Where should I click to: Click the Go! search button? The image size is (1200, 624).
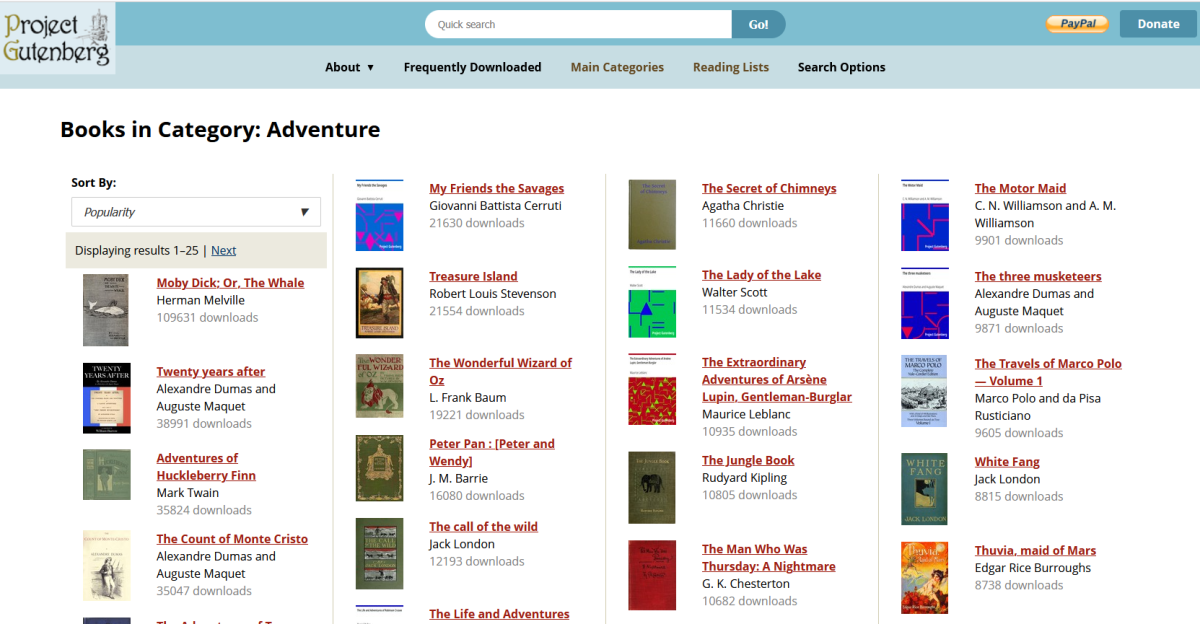pyautogui.click(x=759, y=24)
